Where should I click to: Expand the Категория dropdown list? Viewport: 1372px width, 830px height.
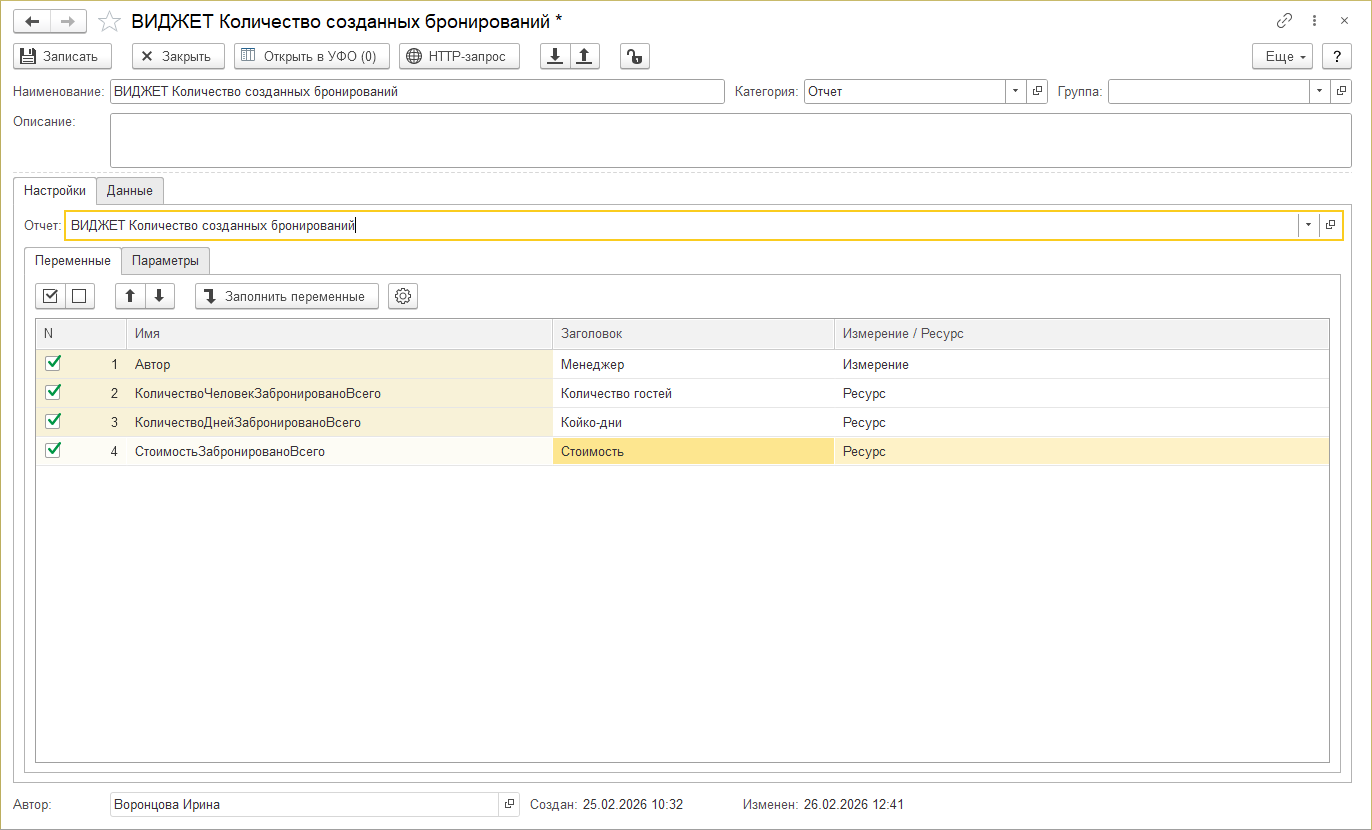coord(1015,91)
